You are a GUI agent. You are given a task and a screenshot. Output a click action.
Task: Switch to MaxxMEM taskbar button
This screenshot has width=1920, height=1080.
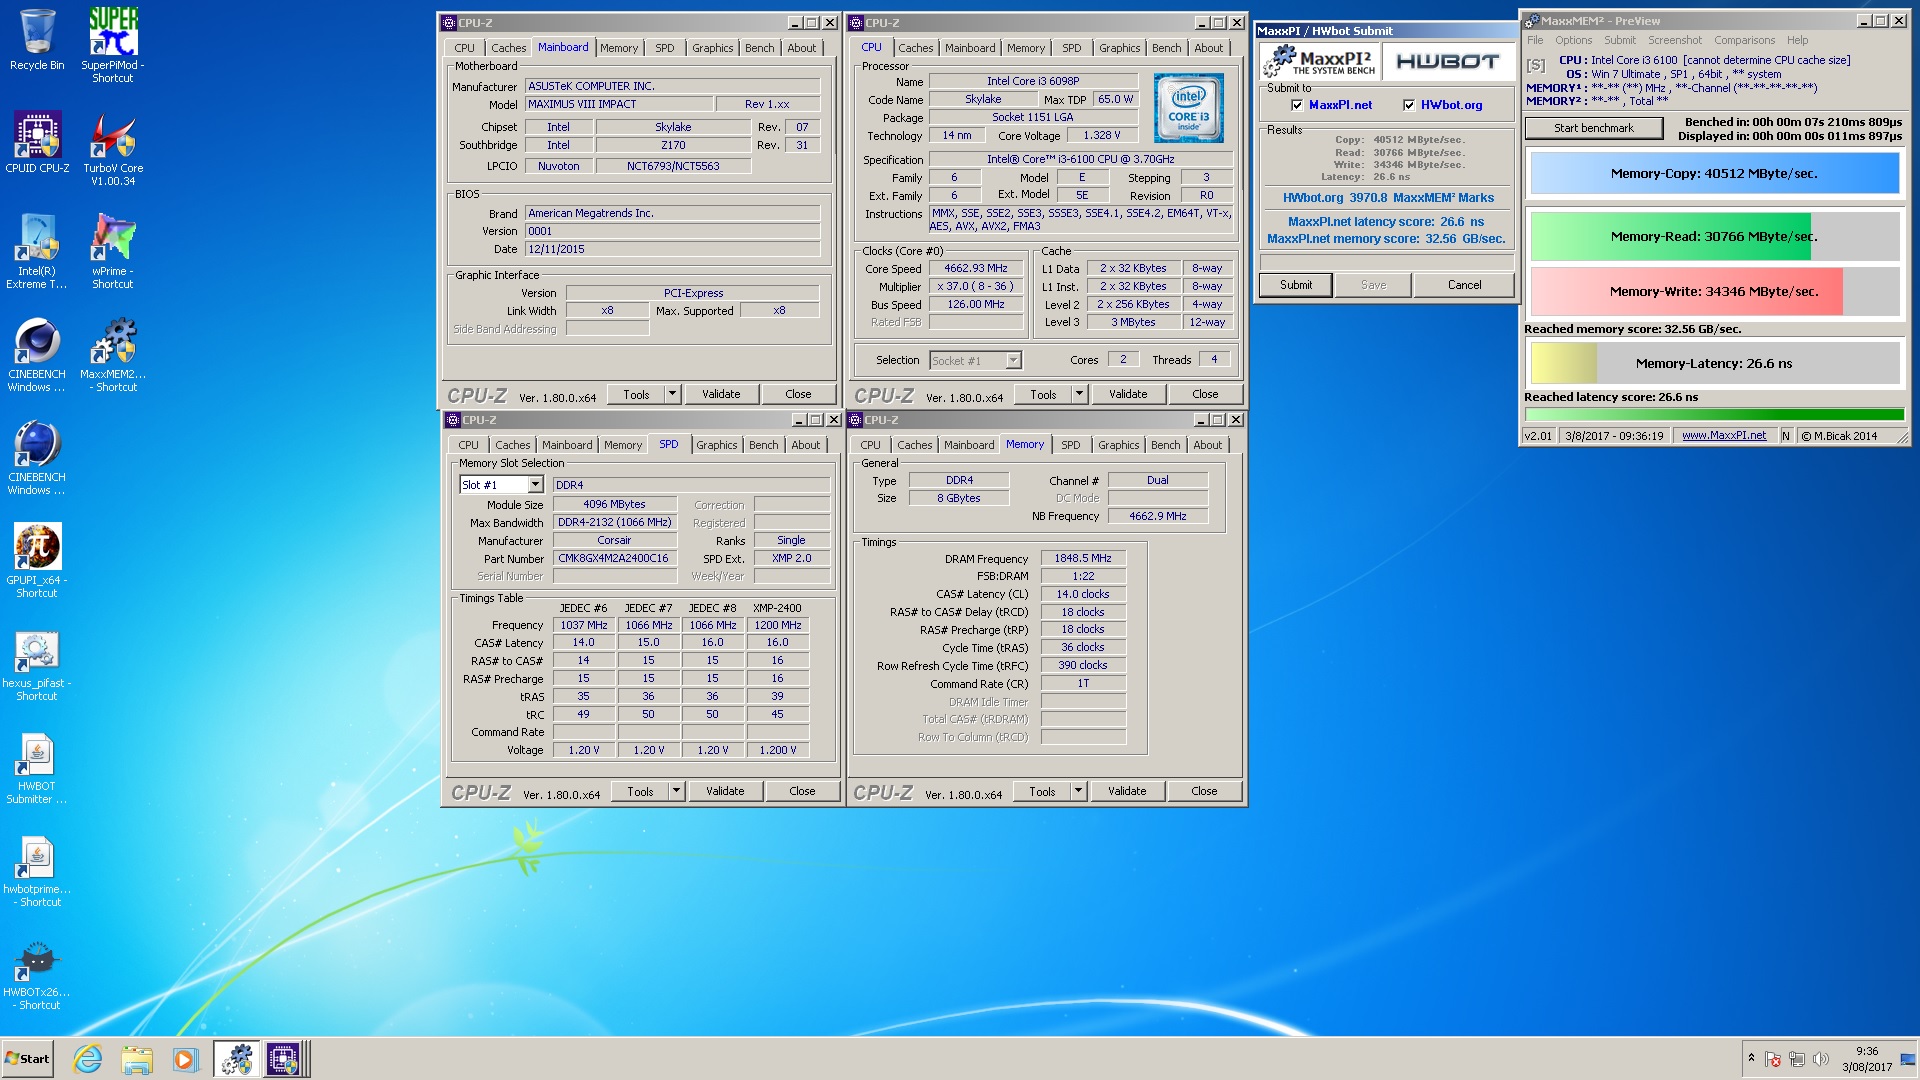[236, 1059]
